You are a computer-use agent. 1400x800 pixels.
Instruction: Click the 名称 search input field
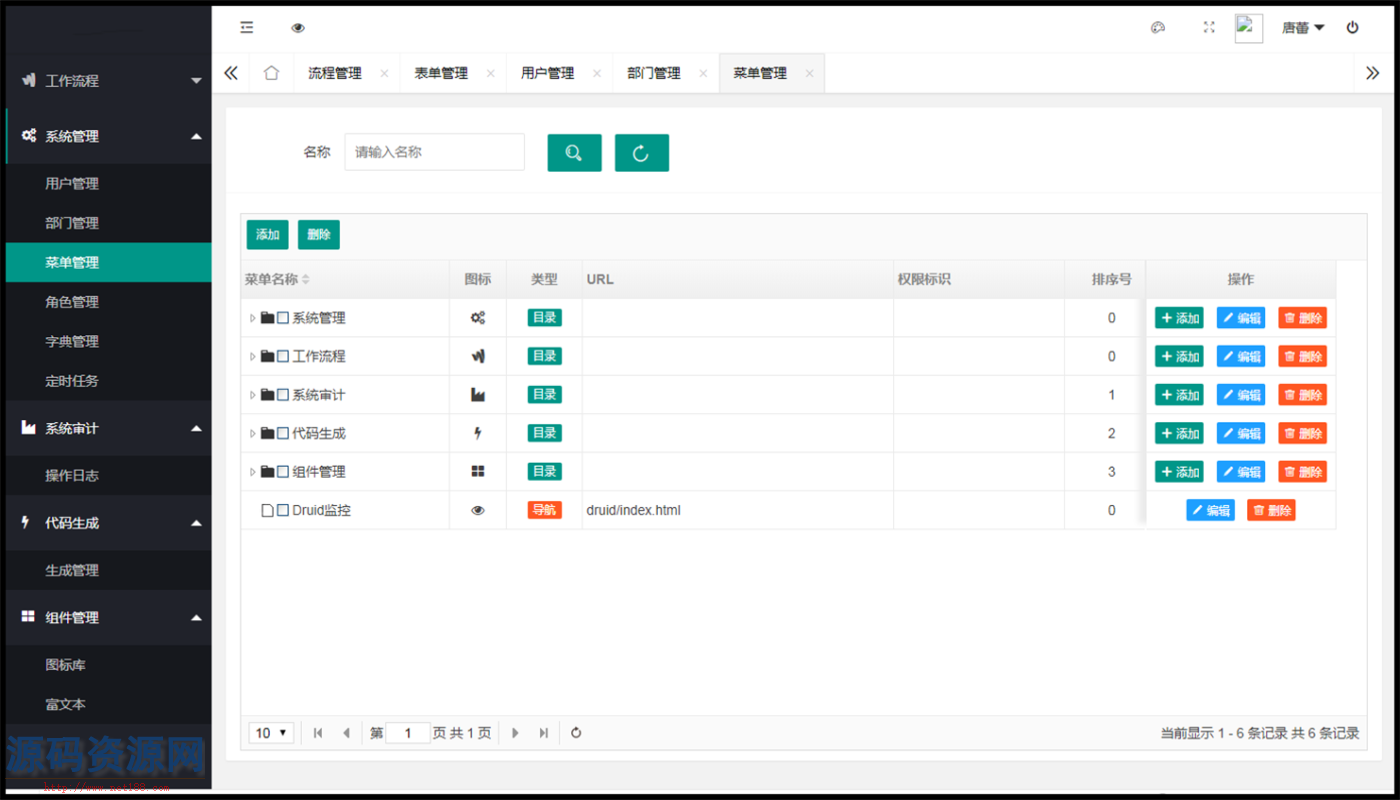[x=434, y=152]
